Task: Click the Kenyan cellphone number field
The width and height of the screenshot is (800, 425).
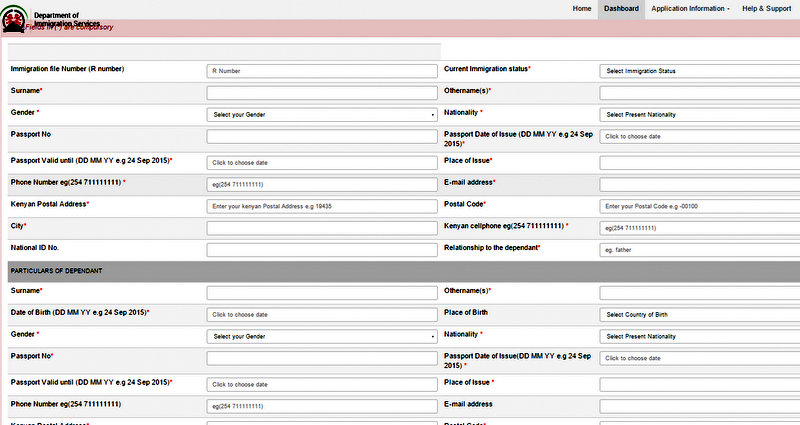Action: tap(699, 228)
